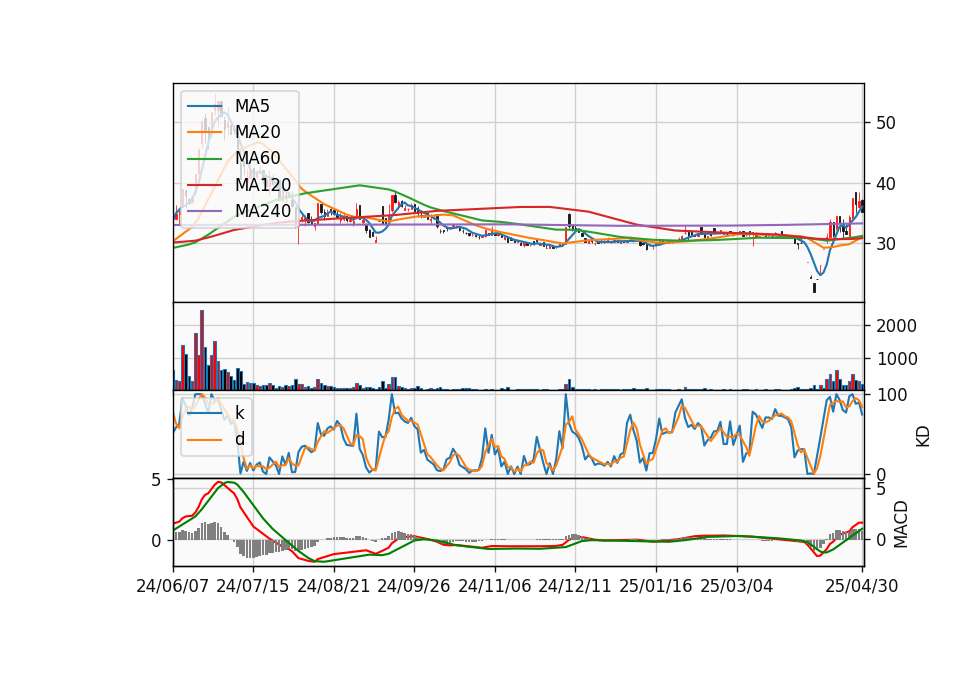Click the 25/01/16 date axis label

pos(656,587)
